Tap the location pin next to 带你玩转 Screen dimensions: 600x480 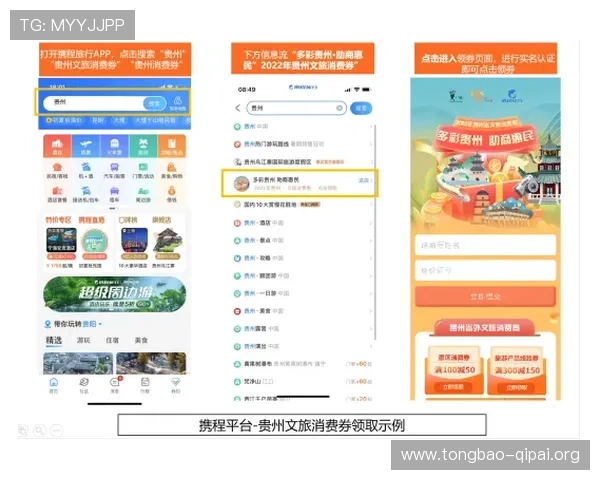[x=47, y=324]
